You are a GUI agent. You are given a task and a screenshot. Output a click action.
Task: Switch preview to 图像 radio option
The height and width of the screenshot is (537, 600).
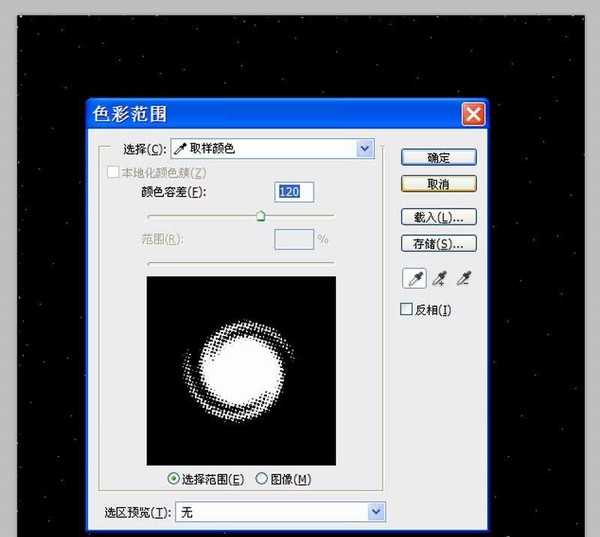point(262,479)
